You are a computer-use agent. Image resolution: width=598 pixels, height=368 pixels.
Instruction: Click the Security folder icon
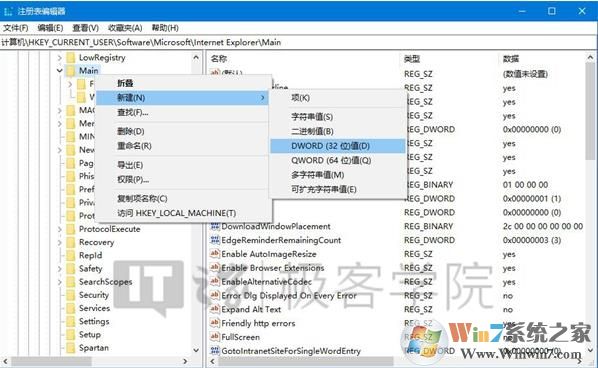coord(71,295)
